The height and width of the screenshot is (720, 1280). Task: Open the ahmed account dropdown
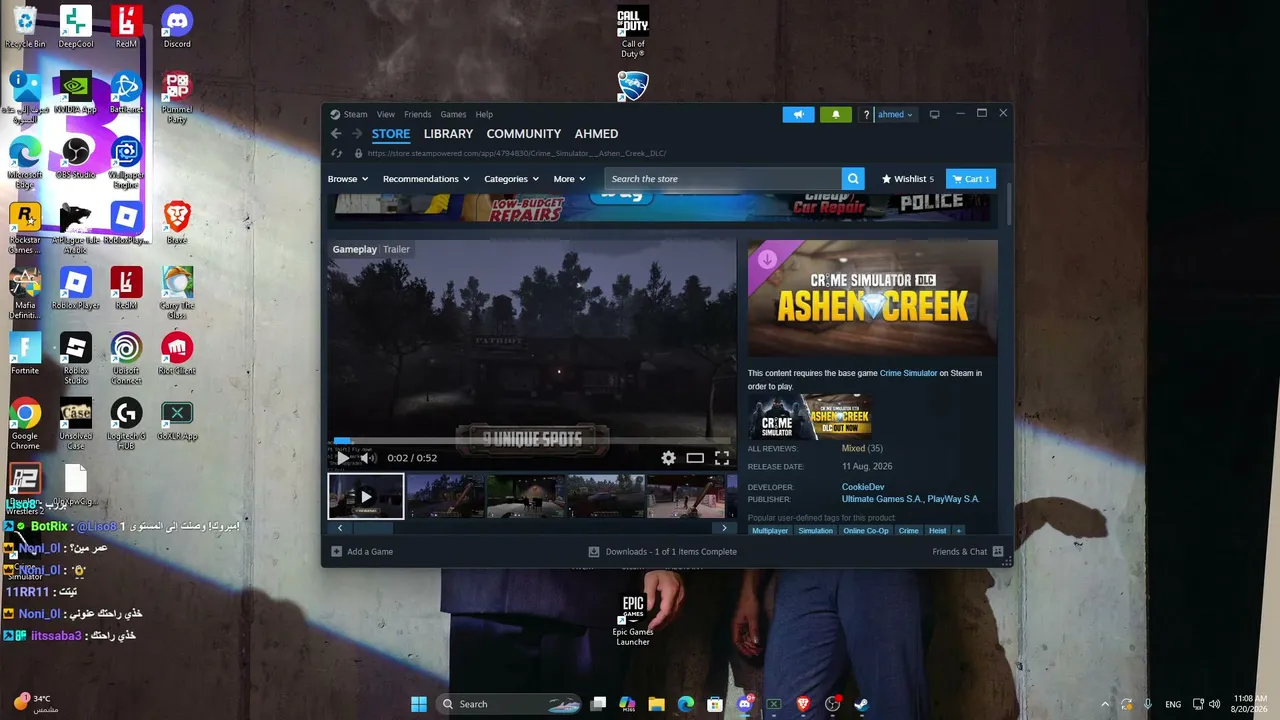895,115
